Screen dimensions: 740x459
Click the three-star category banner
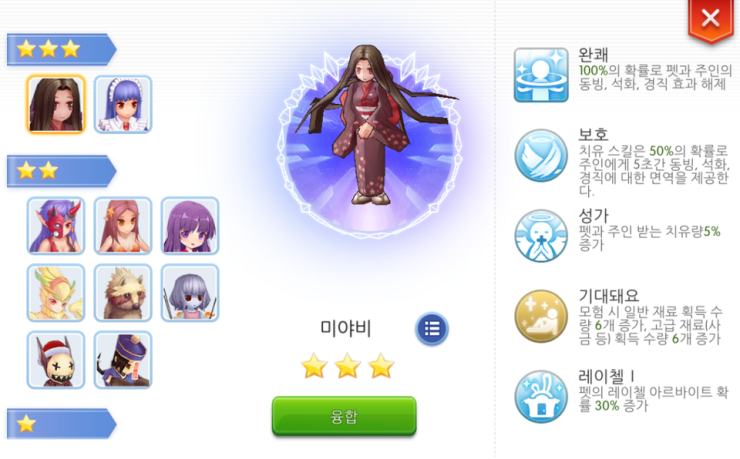tap(61, 49)
